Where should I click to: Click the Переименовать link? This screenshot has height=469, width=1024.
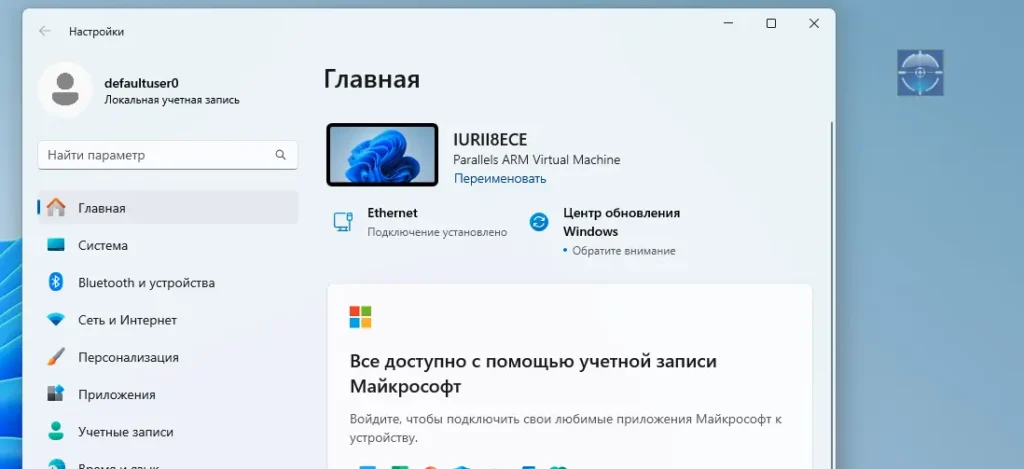click(x=500, y=178)
